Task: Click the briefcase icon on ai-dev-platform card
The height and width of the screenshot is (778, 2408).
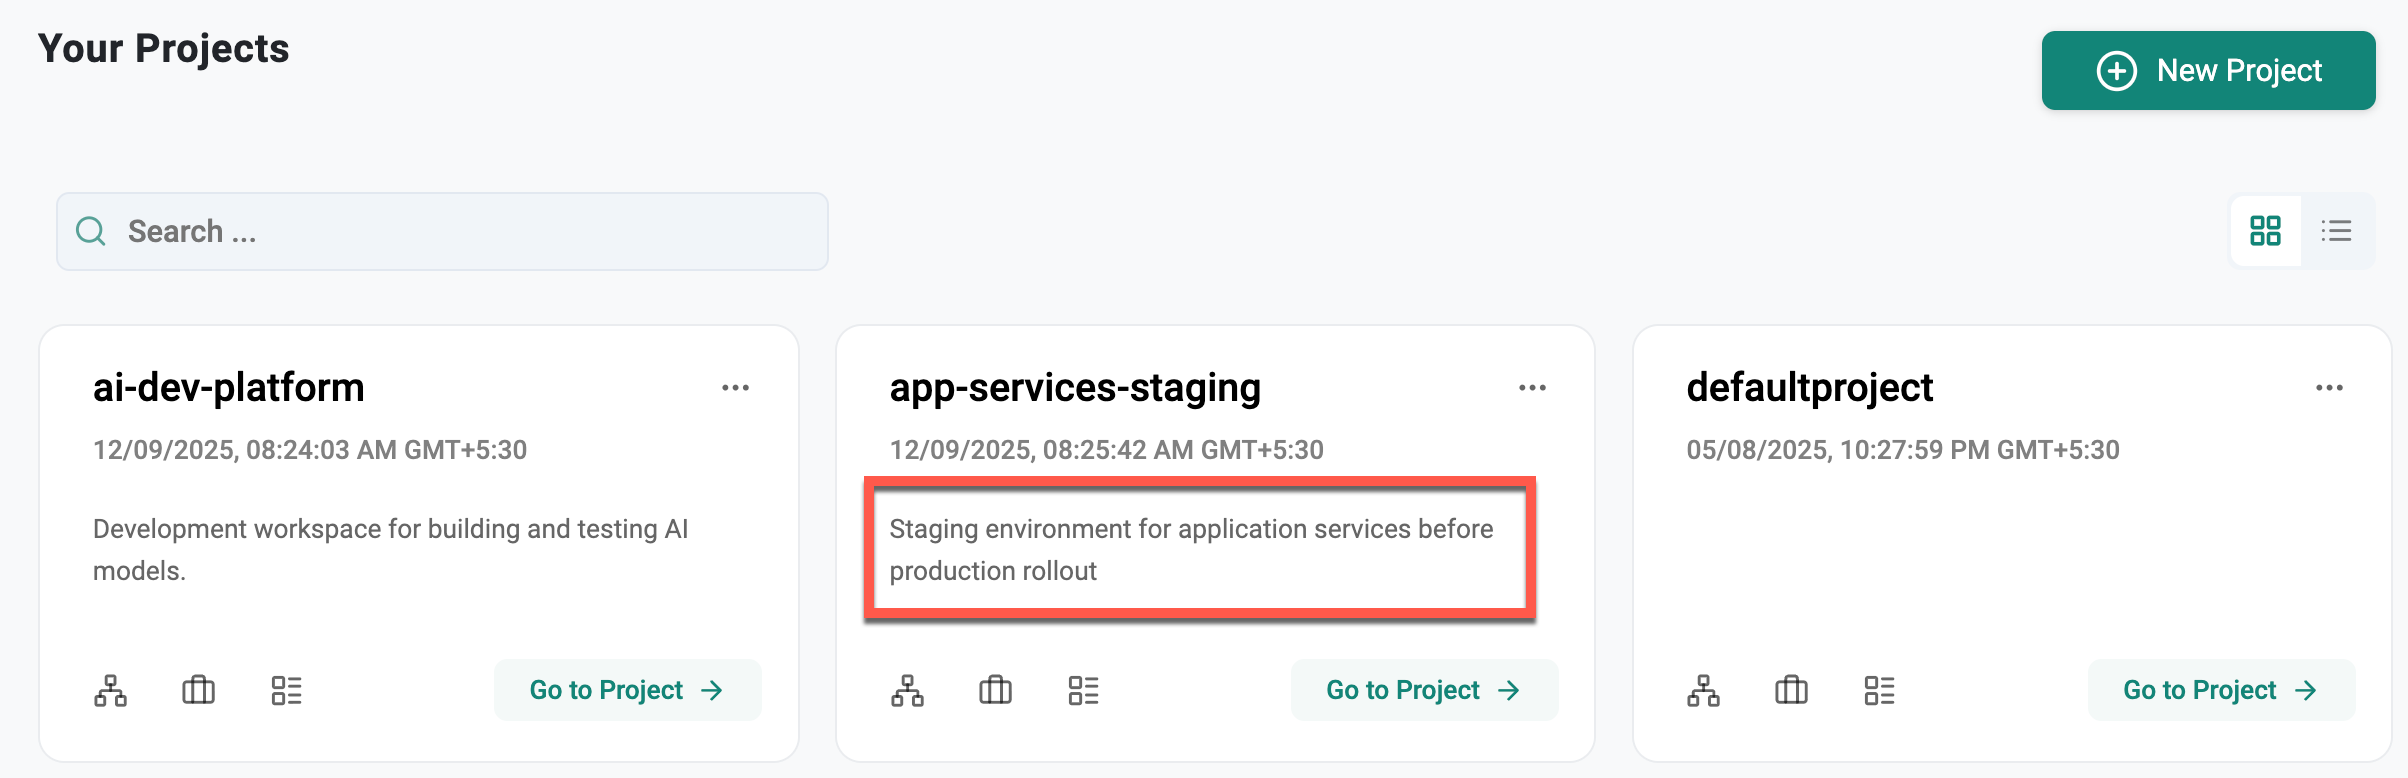Action: coord(198,690)
